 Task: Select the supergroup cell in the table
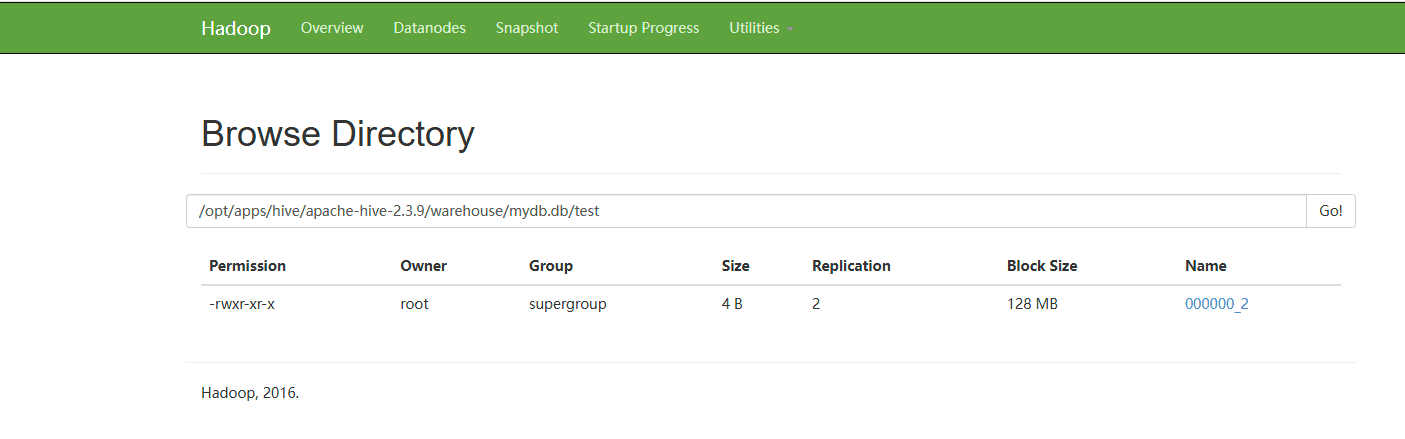(568, 304)
